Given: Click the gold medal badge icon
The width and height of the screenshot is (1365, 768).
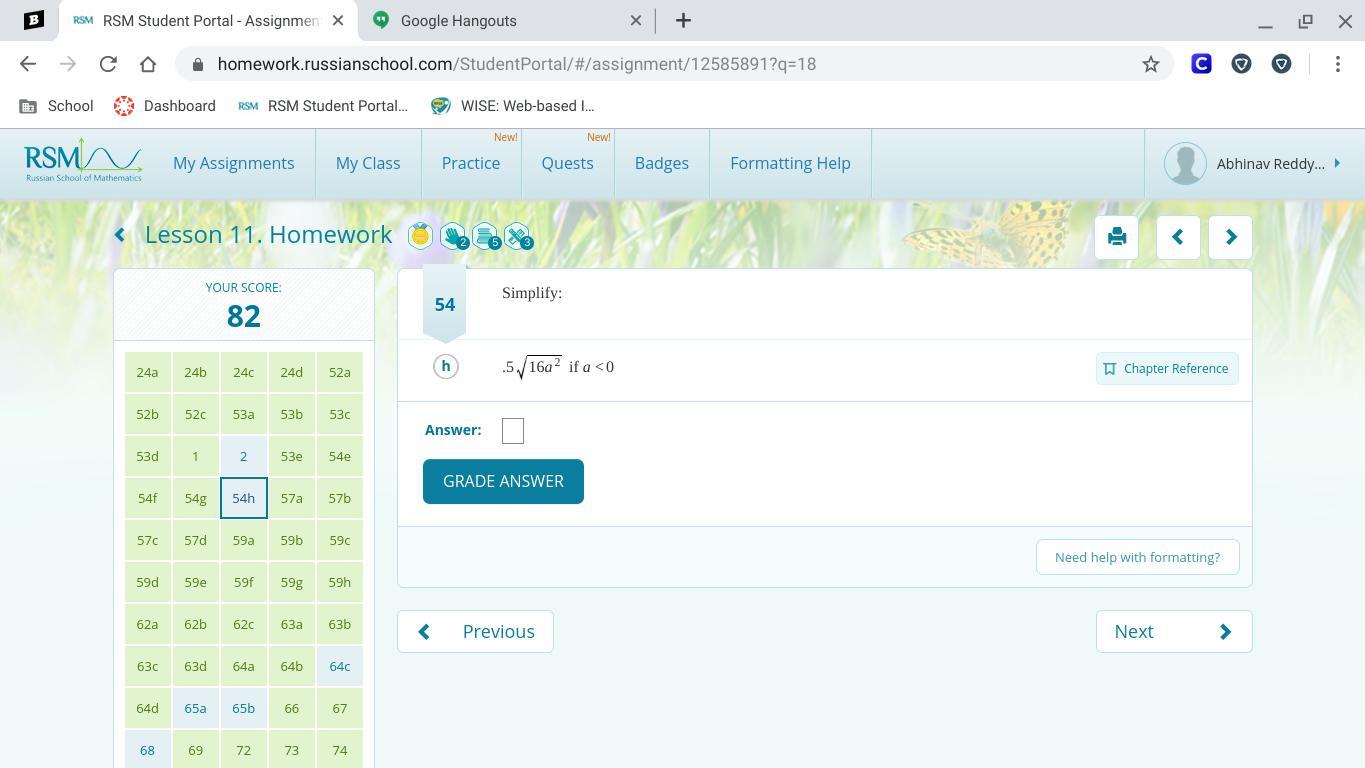Looking at the screenshot, I should click(420, 236).
